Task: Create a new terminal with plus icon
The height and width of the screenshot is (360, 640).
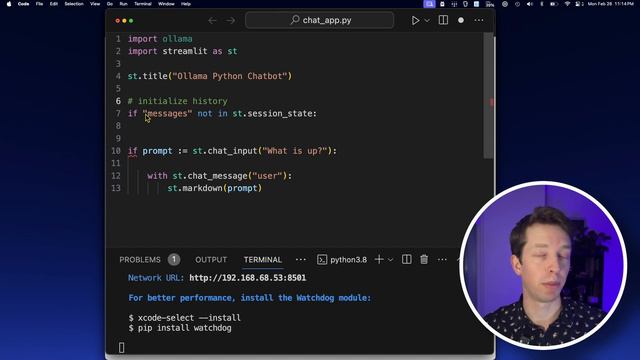Action: (379, 259)
